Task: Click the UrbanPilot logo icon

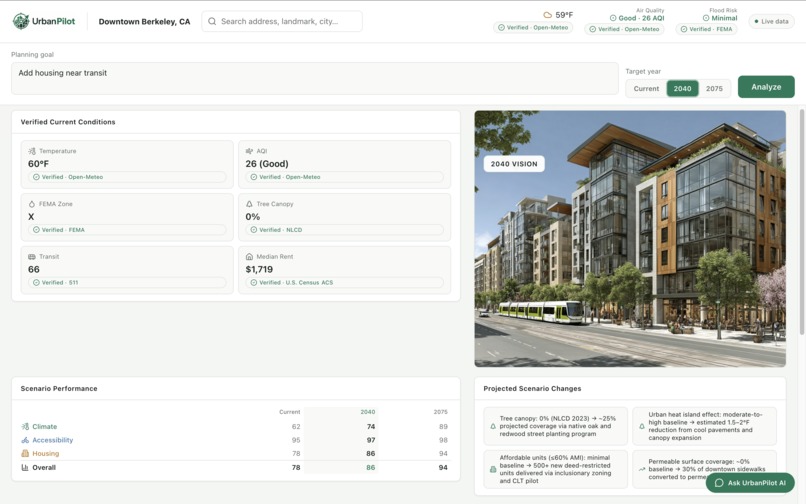Action: point(21,21)
